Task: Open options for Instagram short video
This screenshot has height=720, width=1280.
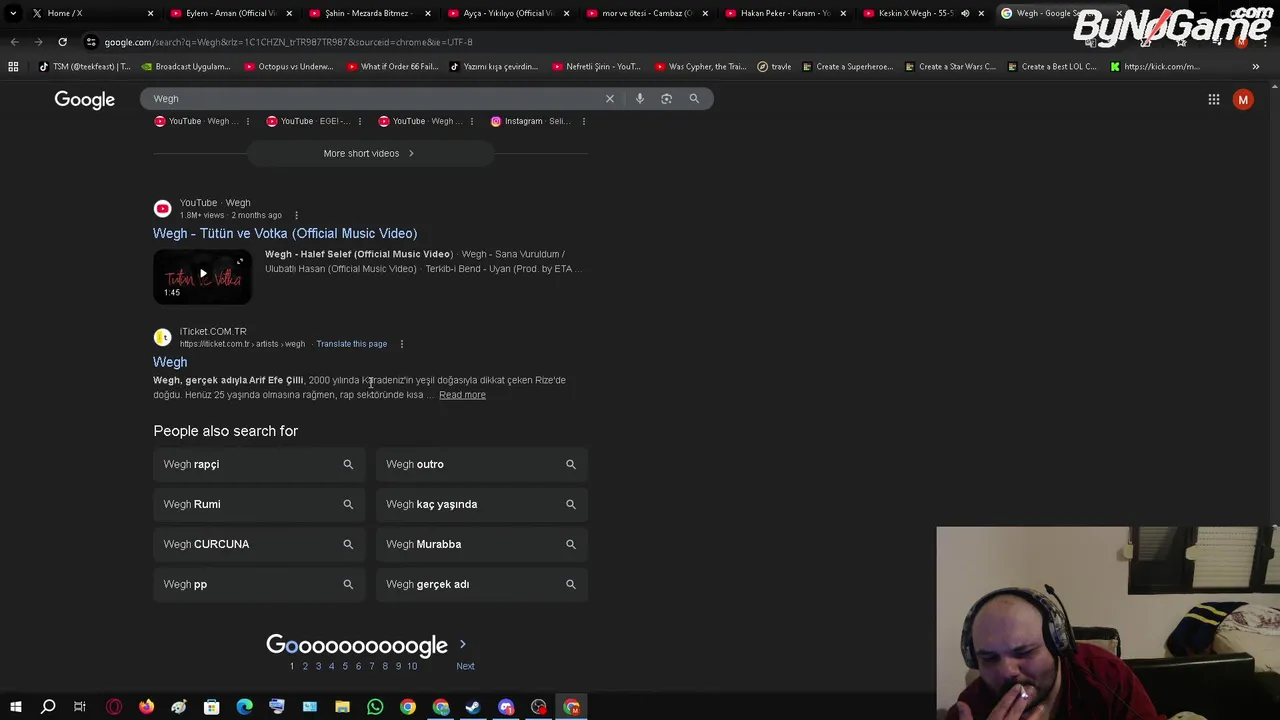Action: (x=584, y=121)
